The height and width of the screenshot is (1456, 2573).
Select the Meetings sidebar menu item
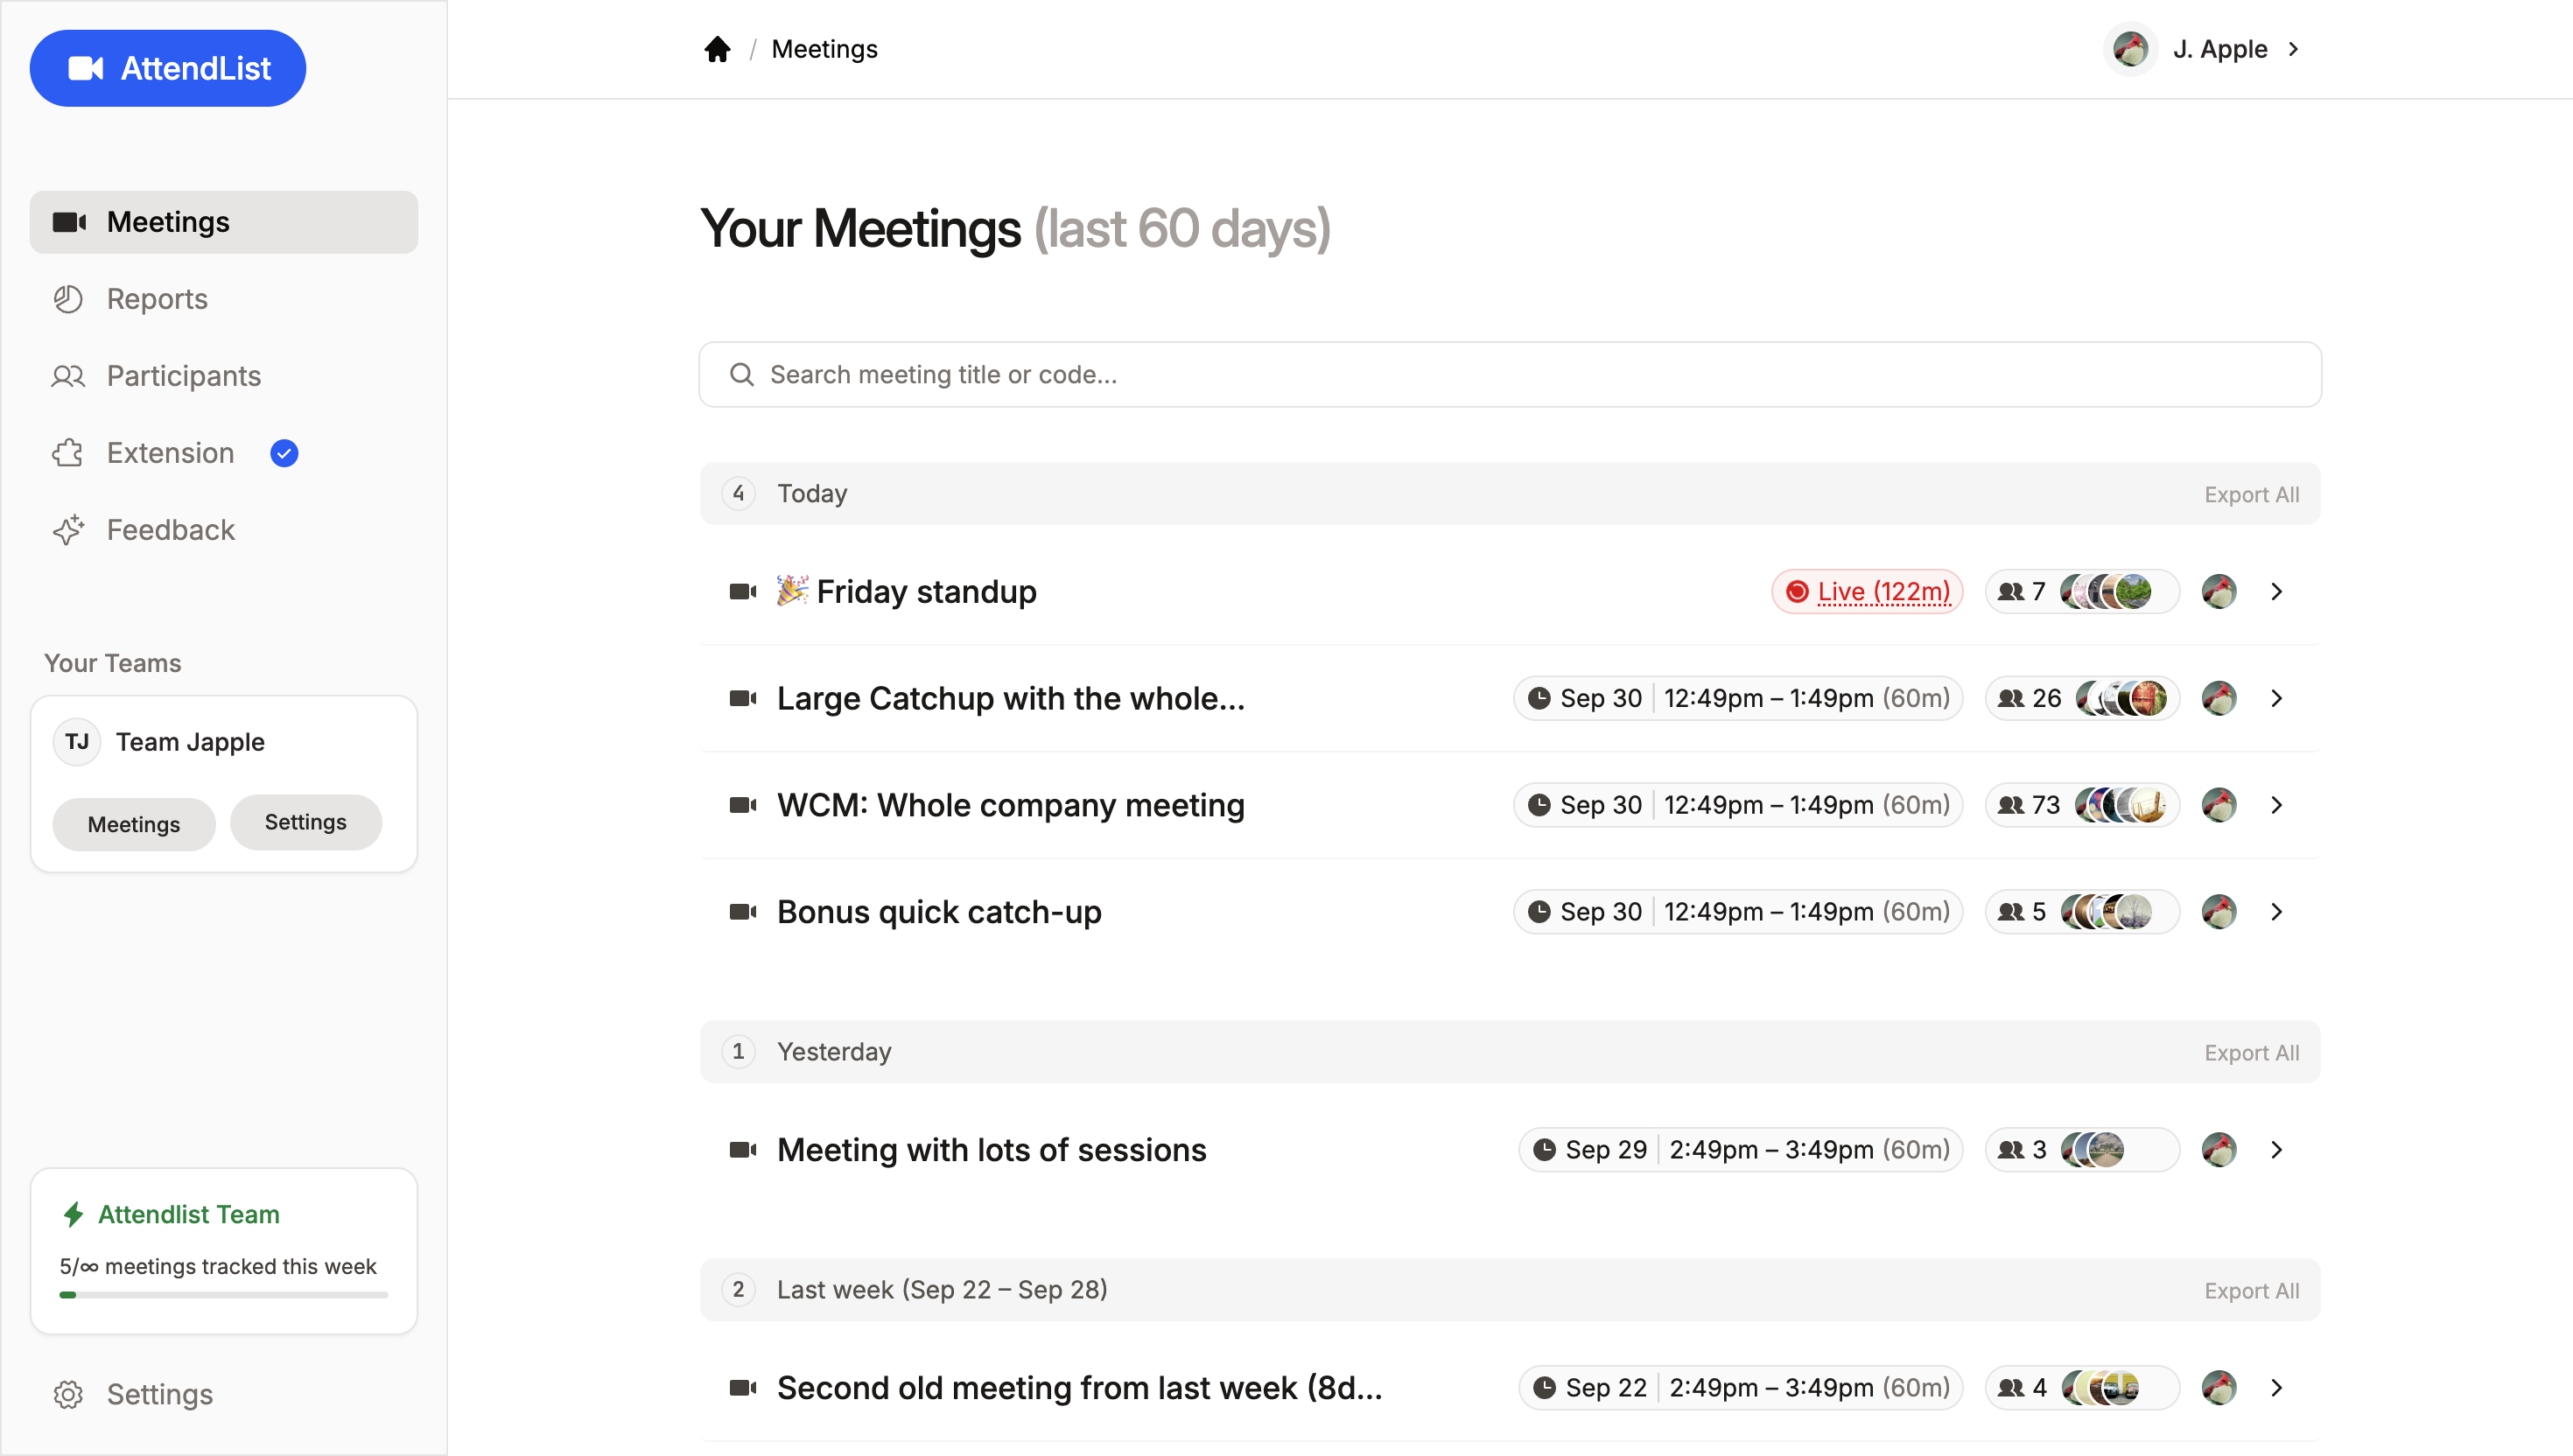[x=223, y=222]
